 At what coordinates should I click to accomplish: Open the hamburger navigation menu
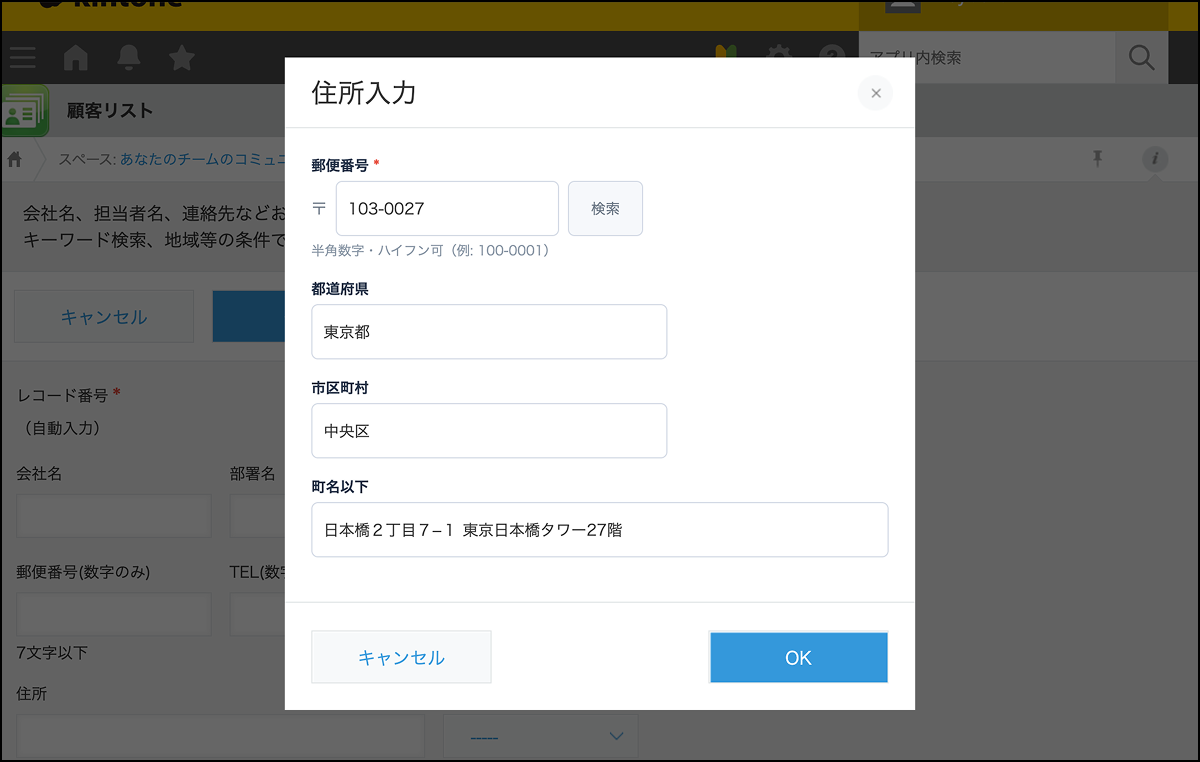[x=22, y=58]
